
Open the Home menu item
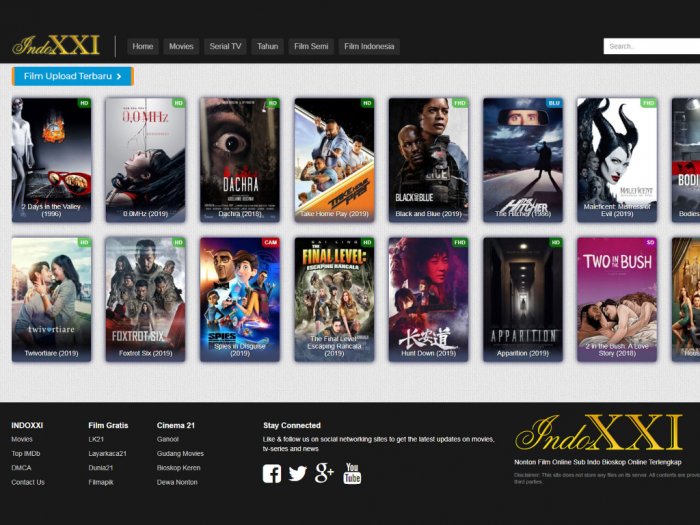tap(143, 46)
